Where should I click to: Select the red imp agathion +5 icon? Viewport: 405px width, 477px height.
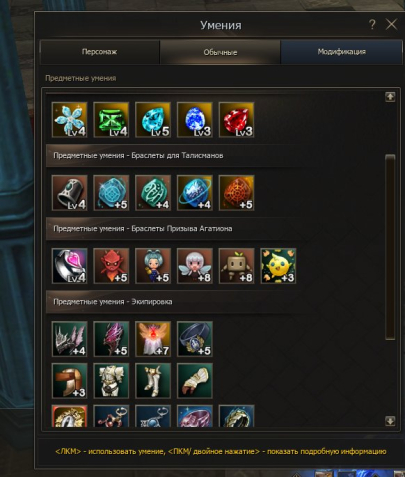pyautogui.click(x=111, y=266)
